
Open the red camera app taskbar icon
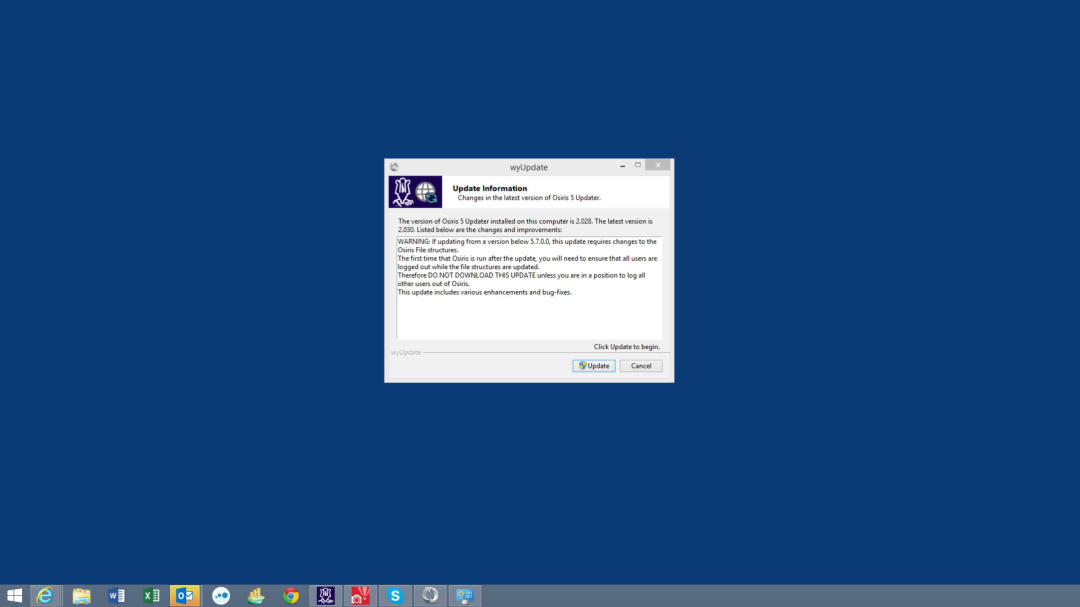coord(359,596)
